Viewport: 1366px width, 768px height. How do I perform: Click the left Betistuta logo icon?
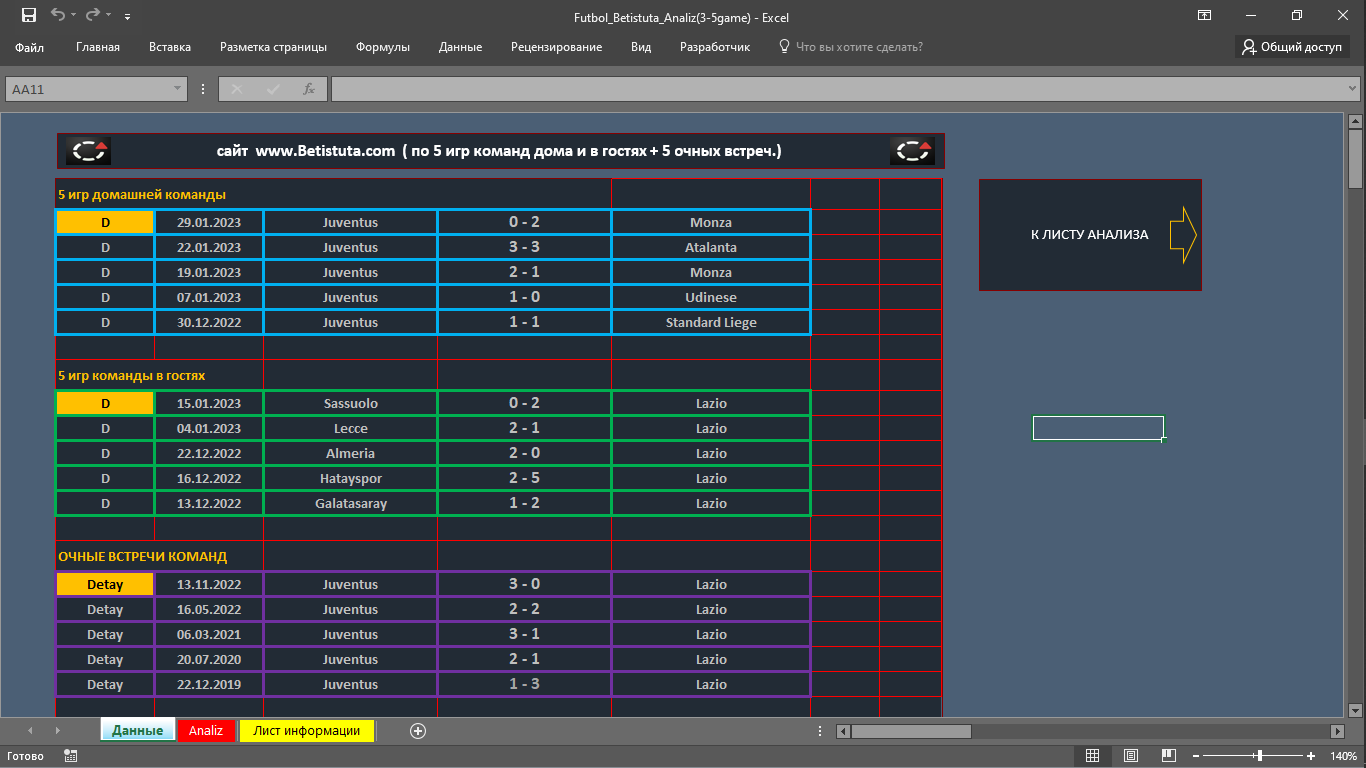pos(88,151)
